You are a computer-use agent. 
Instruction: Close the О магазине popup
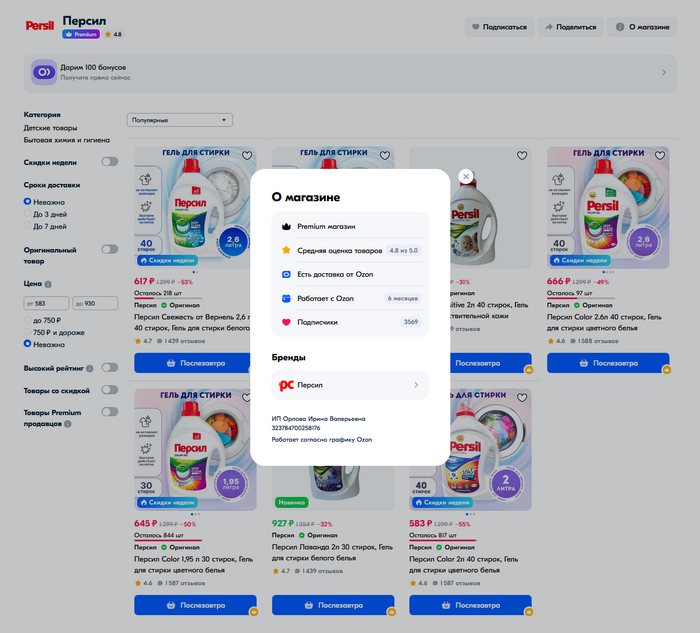pos(466,177)
